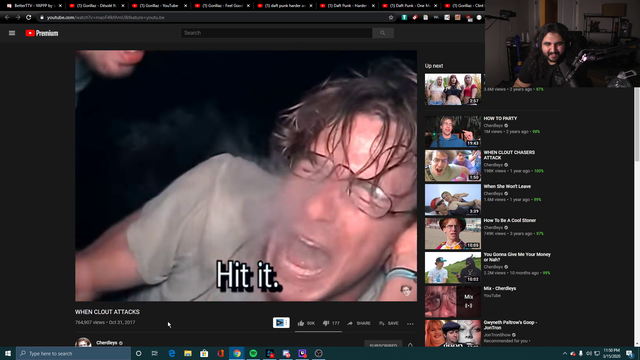The height and width of the screenshot is (360, 640).
Task: Open the Twitch icon on the taskbar
Action: click(302, 353)
